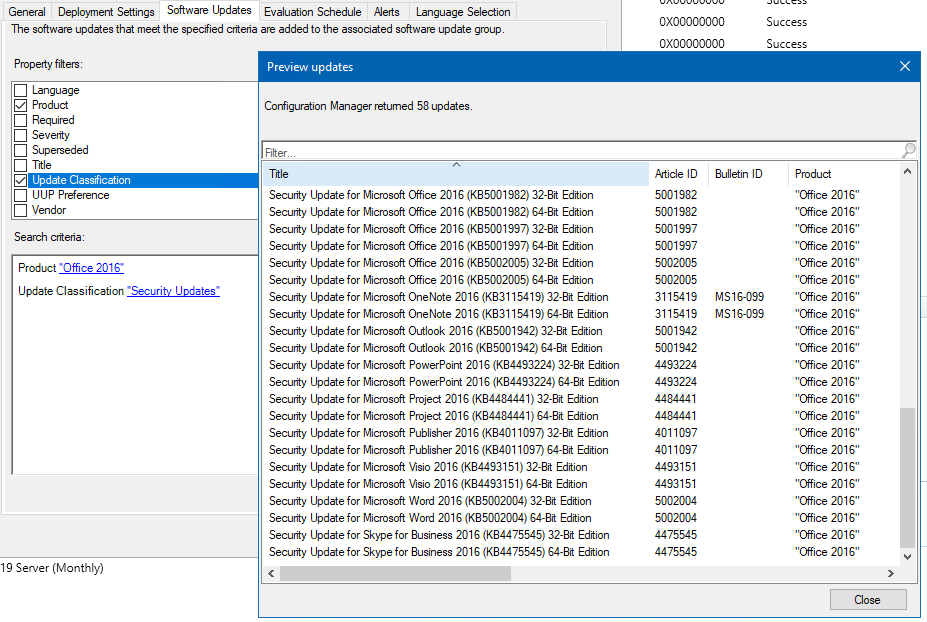Screen dimensions: 927x622
Task: Go to the Evaluation Schedule tab
Action: (x=312, y=12)
